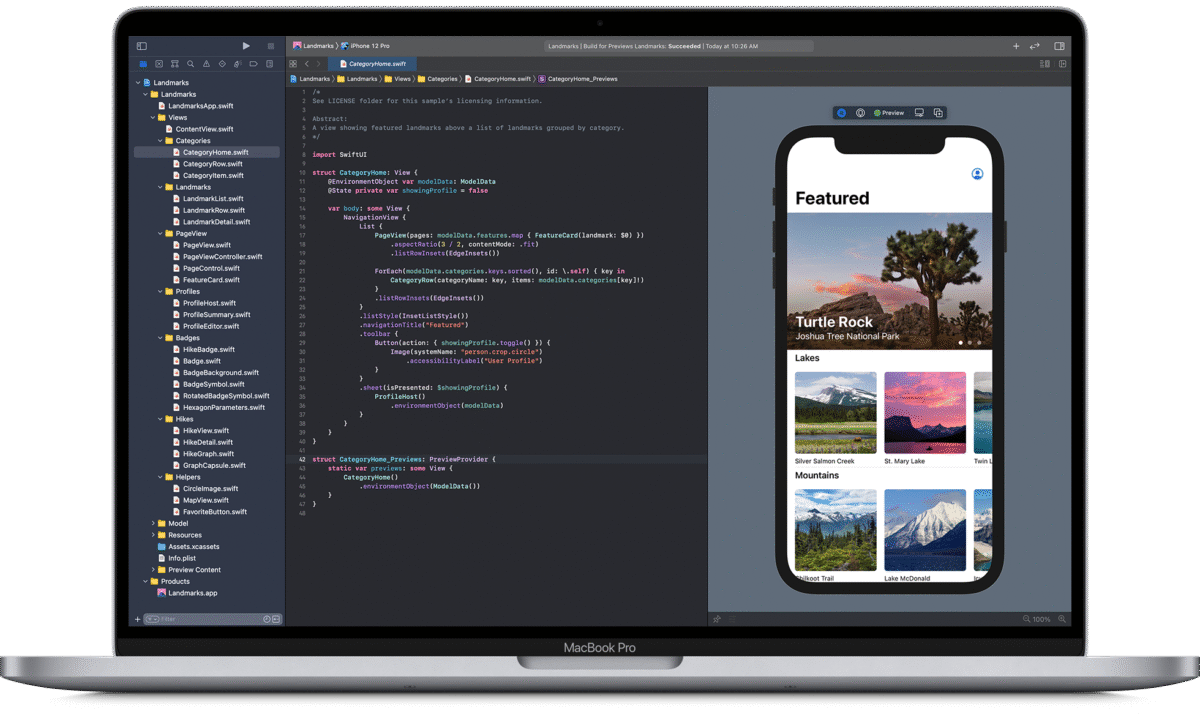
Task: Select CategoryRow.swift file
Action: tap(206, 164)
